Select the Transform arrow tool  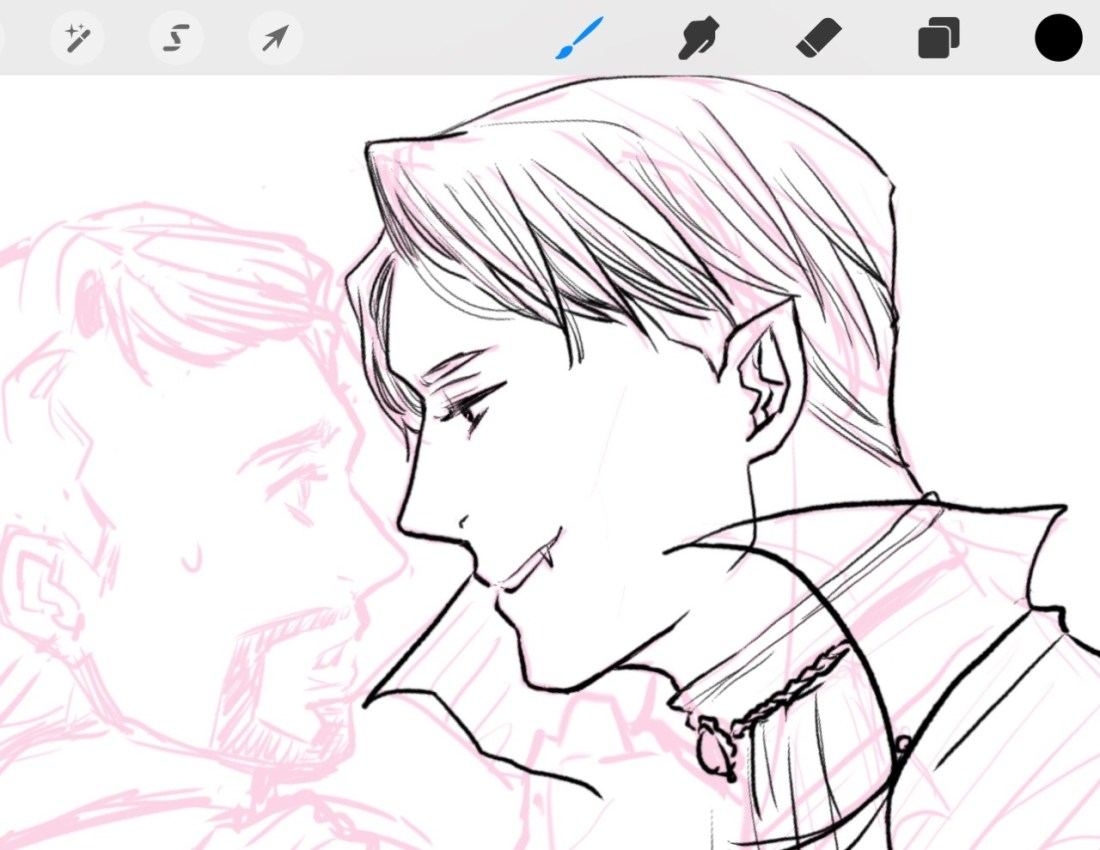tap(275, 39)
